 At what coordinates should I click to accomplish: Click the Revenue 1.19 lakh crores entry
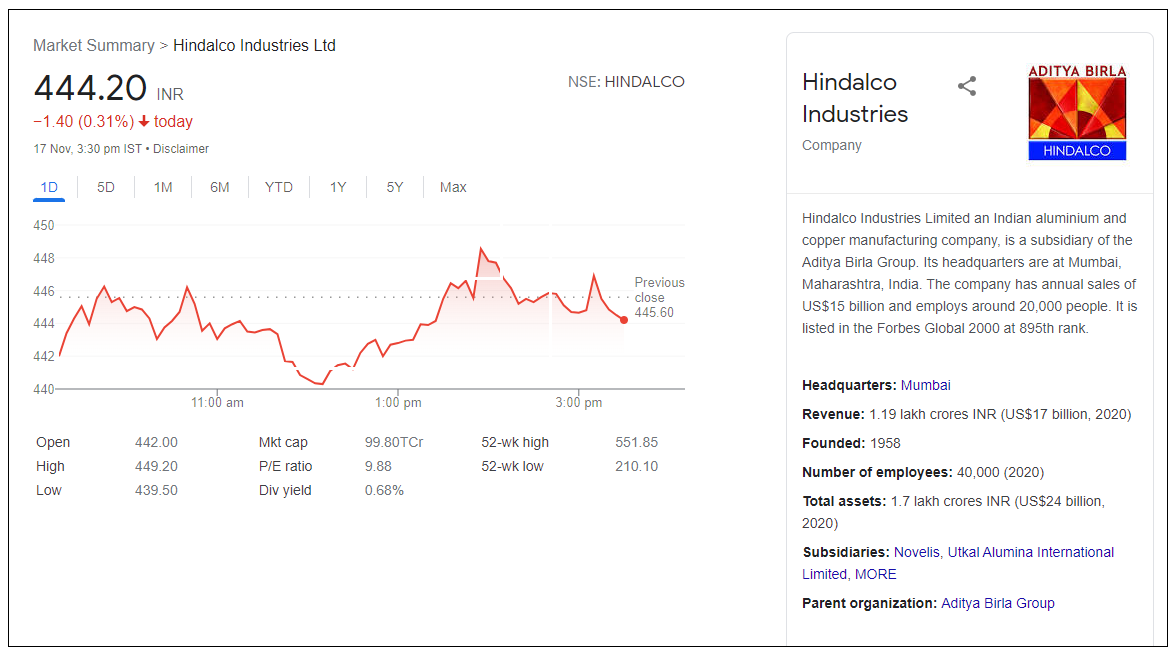[967, 414]
